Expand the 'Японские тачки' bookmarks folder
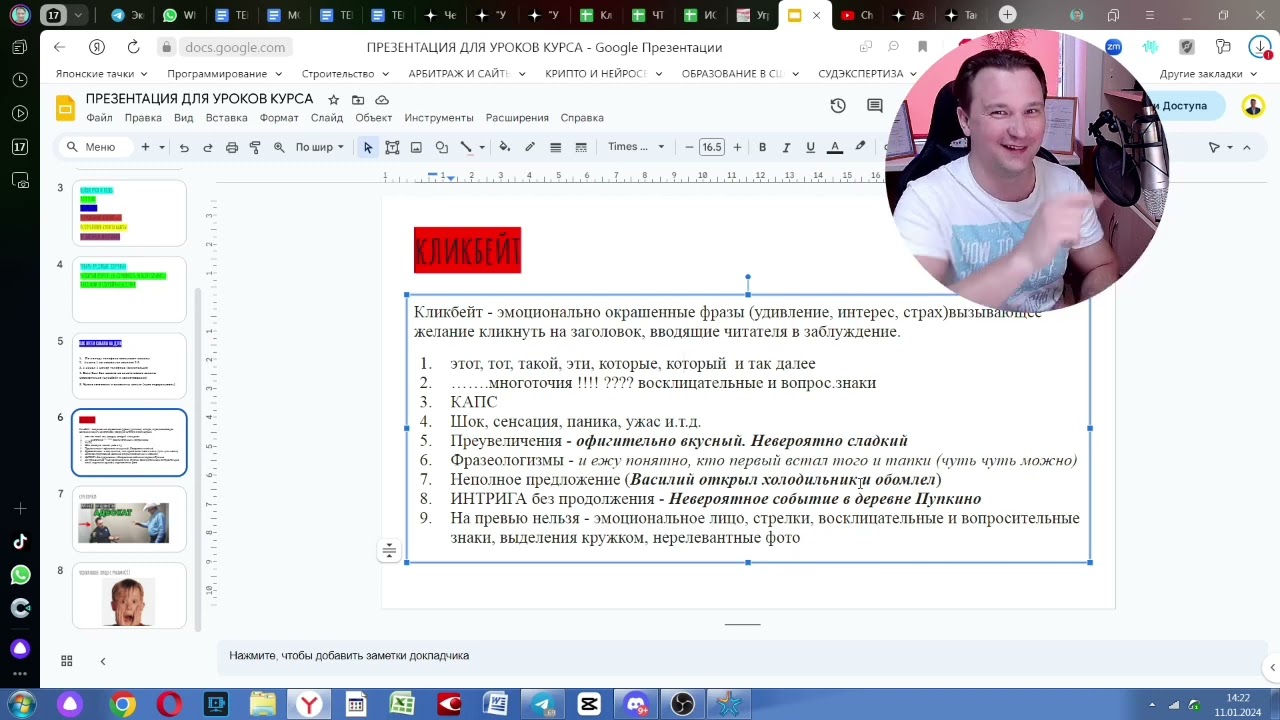The height and width of the screenshot is (720, 1280). click(x=101, y=74)
